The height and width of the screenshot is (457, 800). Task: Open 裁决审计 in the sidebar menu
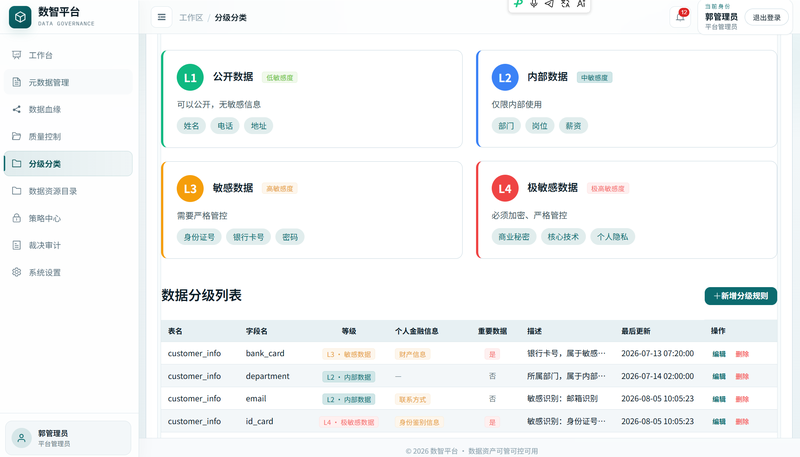pyautogui.click(x=68, y=245)
